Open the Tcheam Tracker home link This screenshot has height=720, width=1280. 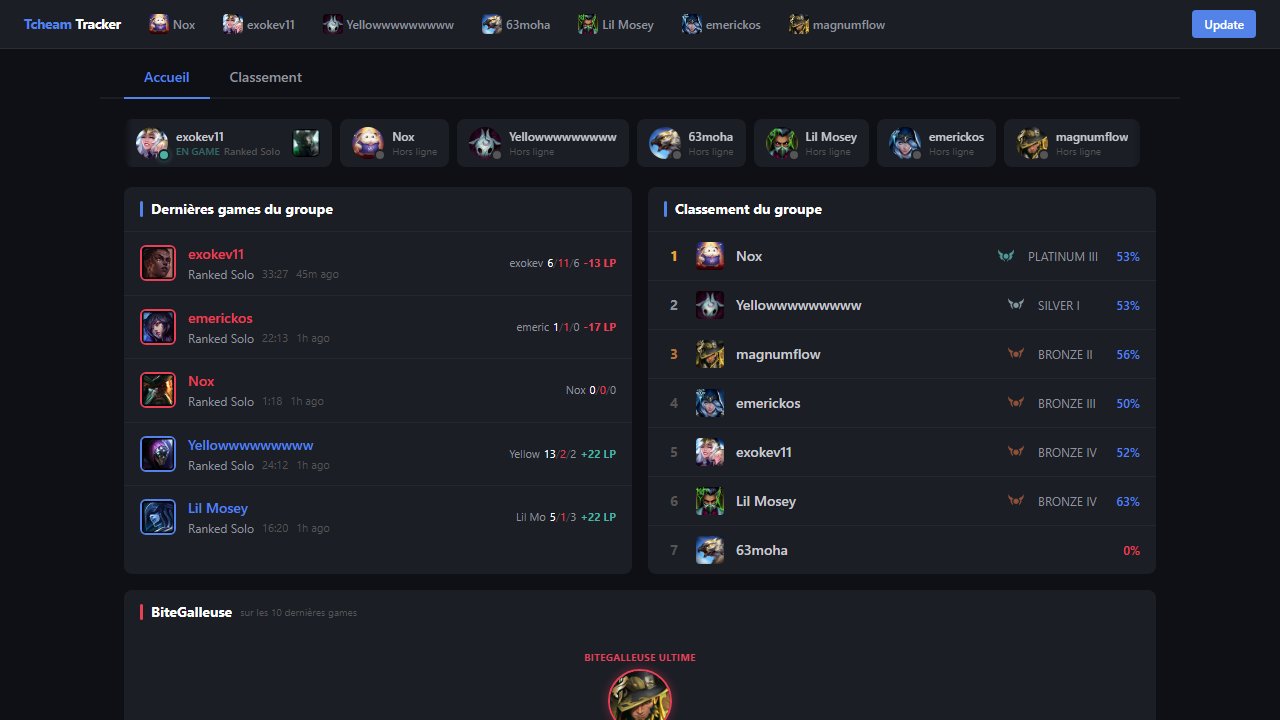click(x=72, y=24)
